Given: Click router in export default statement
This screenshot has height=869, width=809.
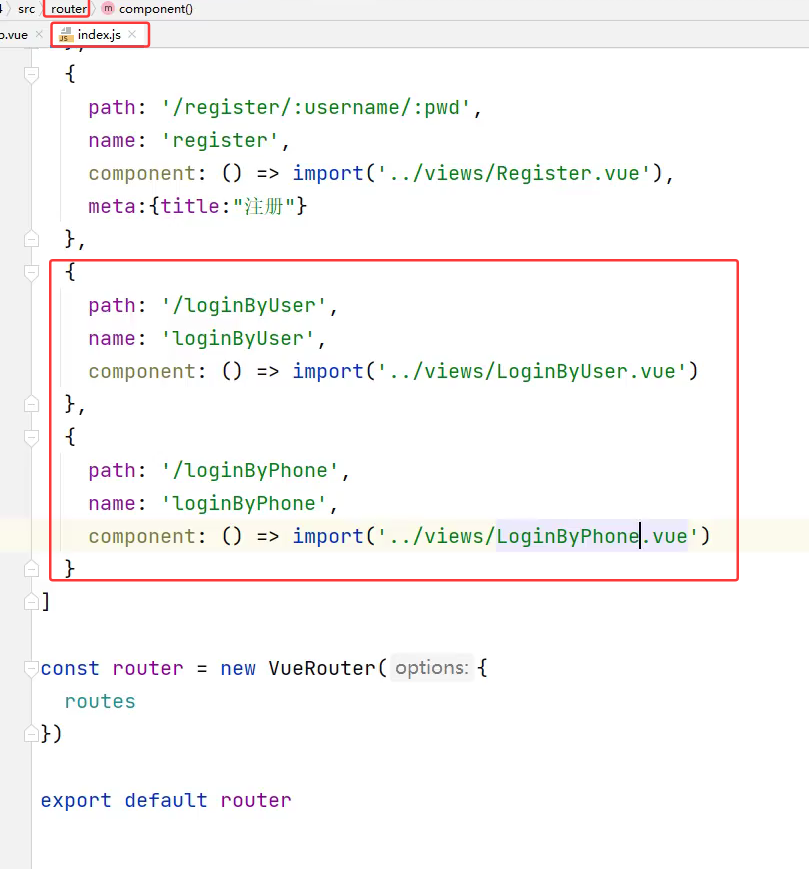Looking at the screenshot, I should tap(256, 800).
